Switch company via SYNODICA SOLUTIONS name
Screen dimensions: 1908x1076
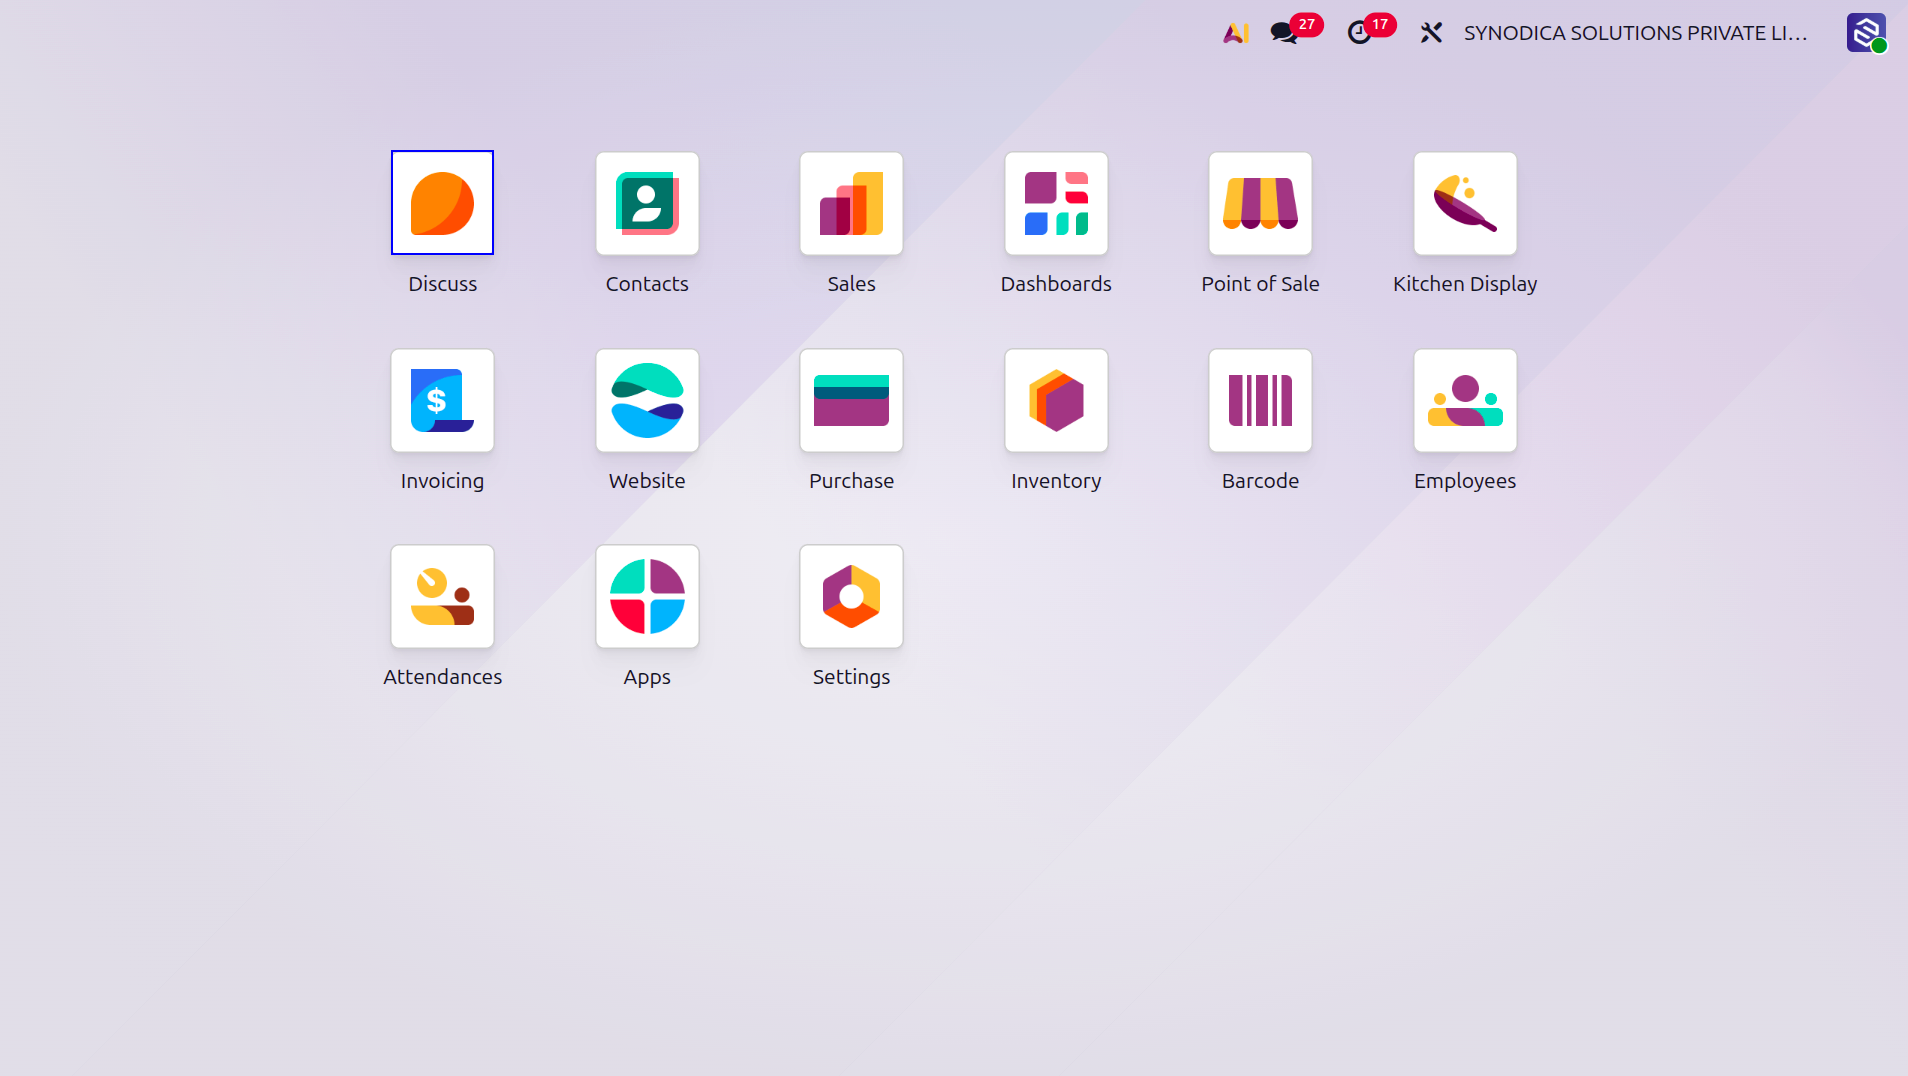pos(1635,33)
